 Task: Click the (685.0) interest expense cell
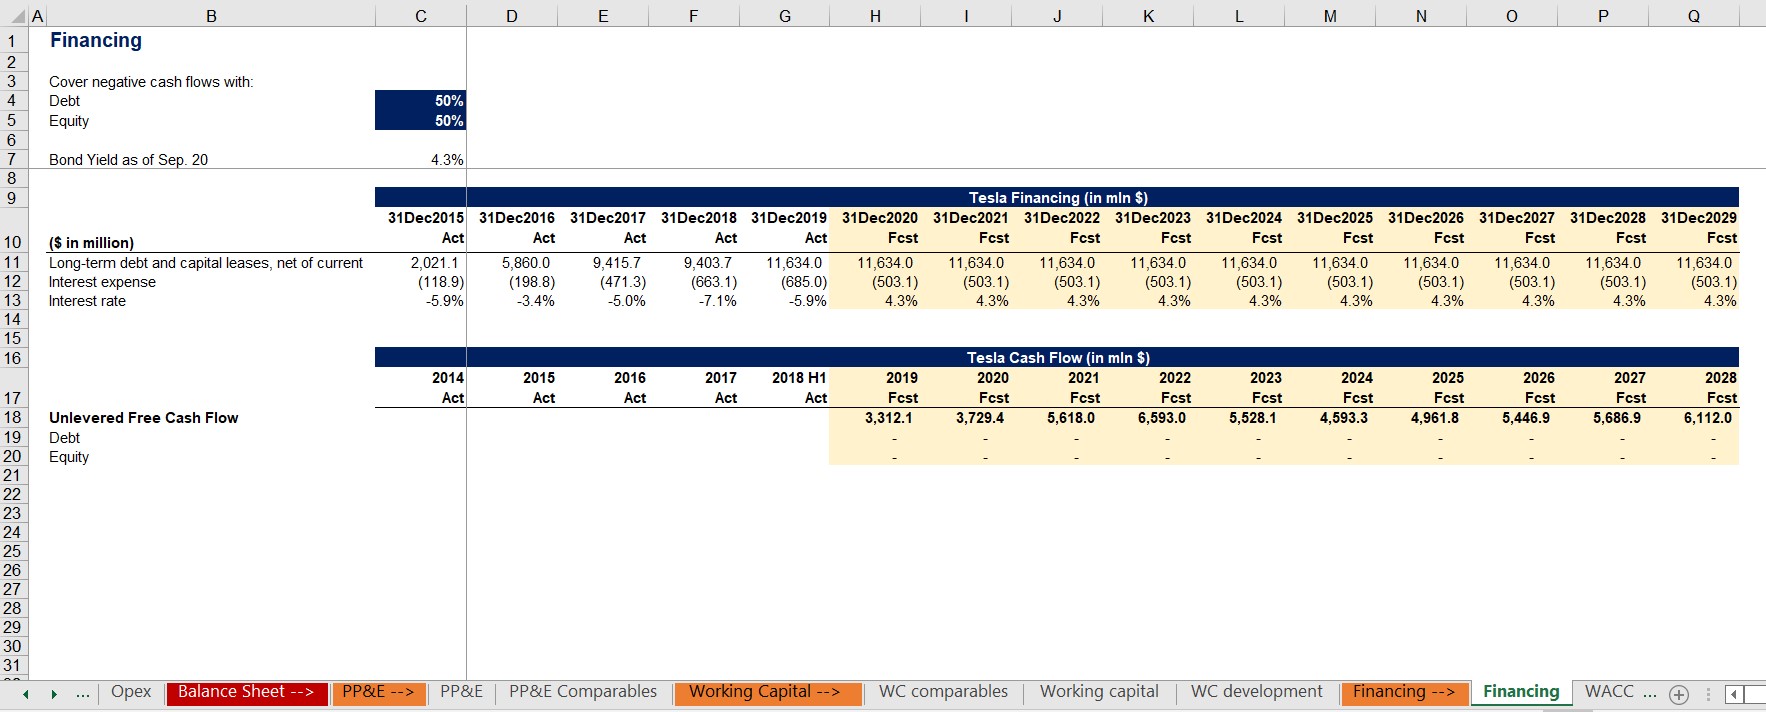coord(785,282)
